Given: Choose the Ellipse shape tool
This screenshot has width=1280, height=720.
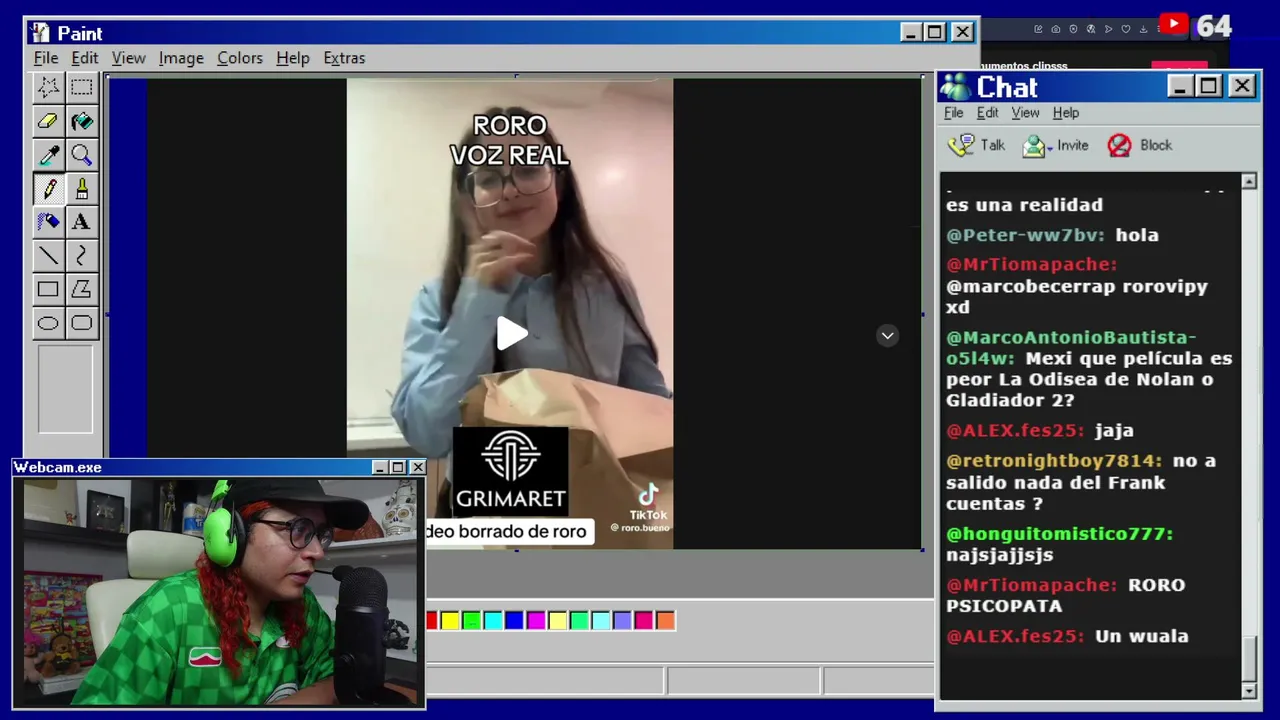Looking at the screenshot, I should coord(47,323).
